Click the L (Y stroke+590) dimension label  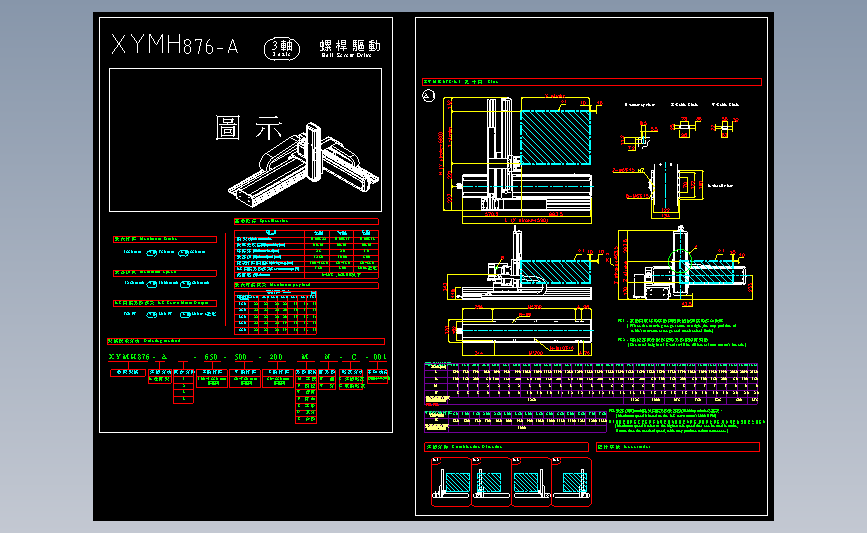pyautogui.click(x=526, y=220)
